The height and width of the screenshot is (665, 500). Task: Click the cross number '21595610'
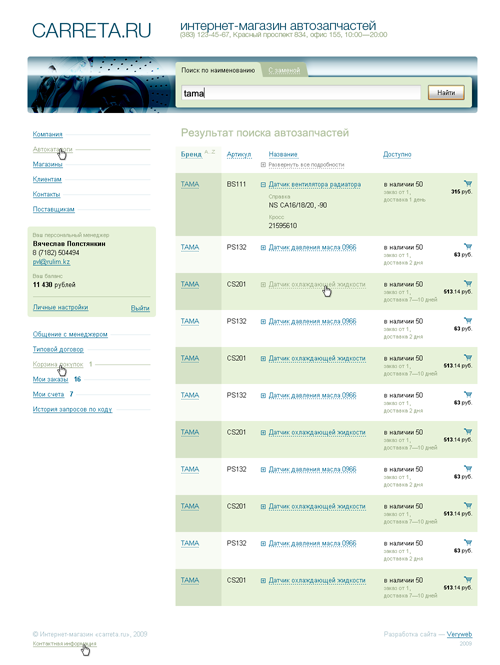coord(282,226)
